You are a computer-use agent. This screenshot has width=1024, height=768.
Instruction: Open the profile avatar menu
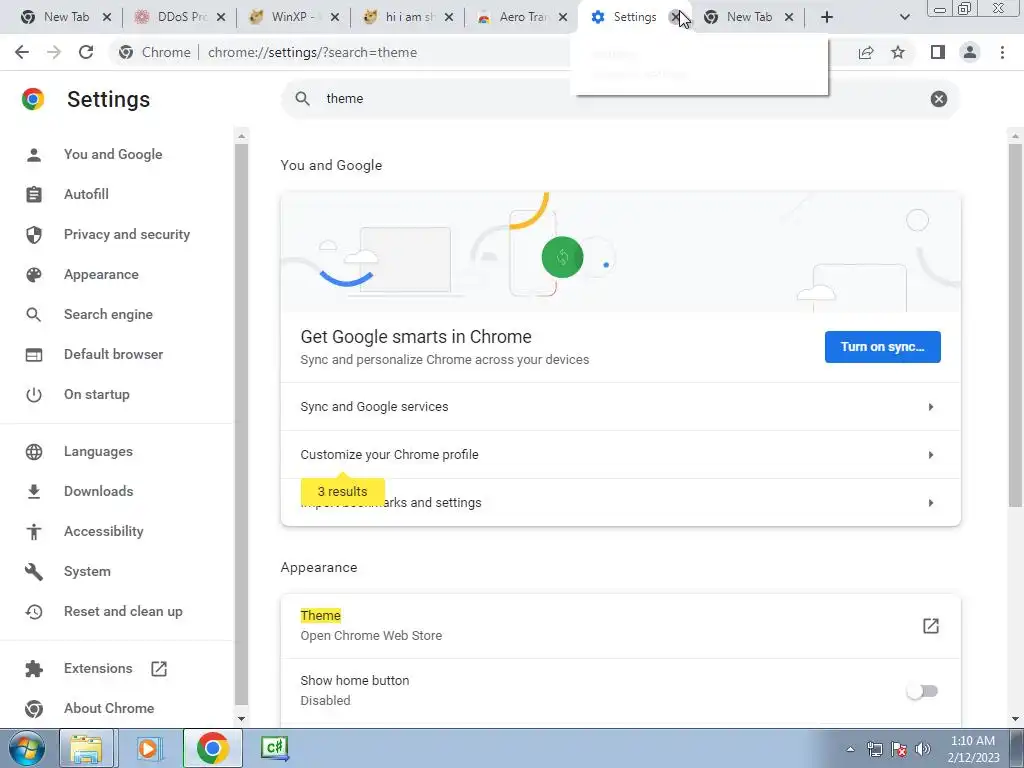(970, 52)
